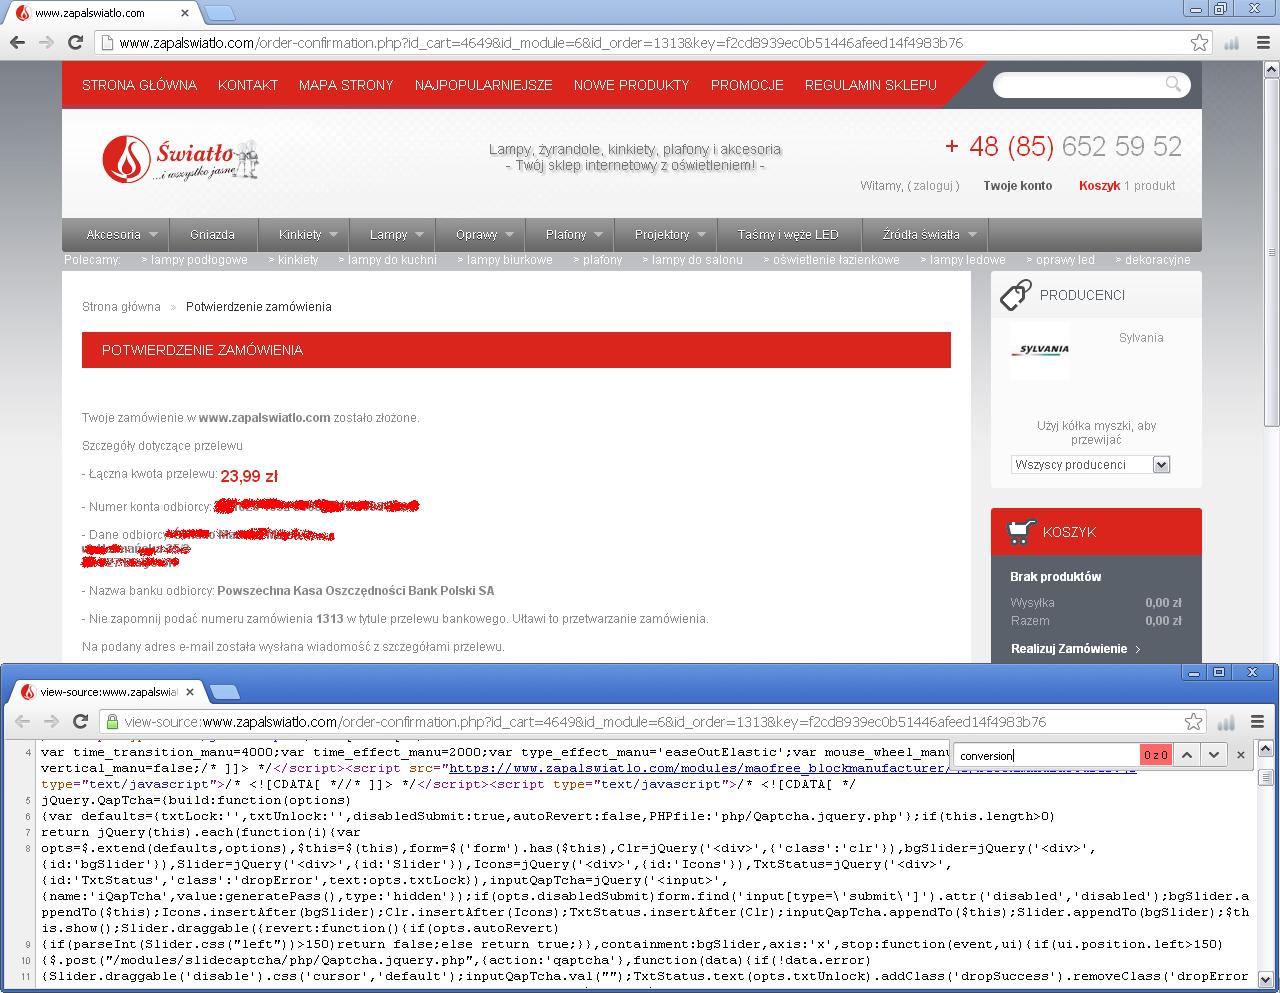The width and height of the screenshot is (1280, 993).
Task: Click the shopping cart icon beside Koszyk heading
Action: [1019, 532]
